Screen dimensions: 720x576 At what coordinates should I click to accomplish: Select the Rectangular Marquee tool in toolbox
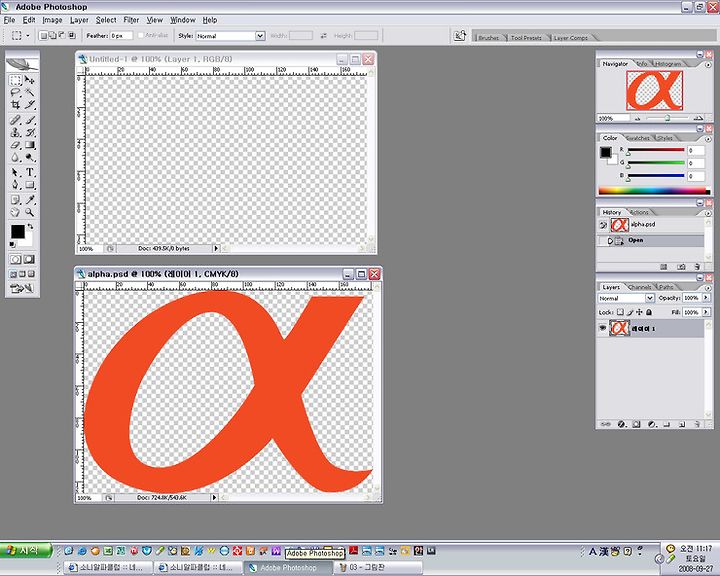tap(16, 80)
